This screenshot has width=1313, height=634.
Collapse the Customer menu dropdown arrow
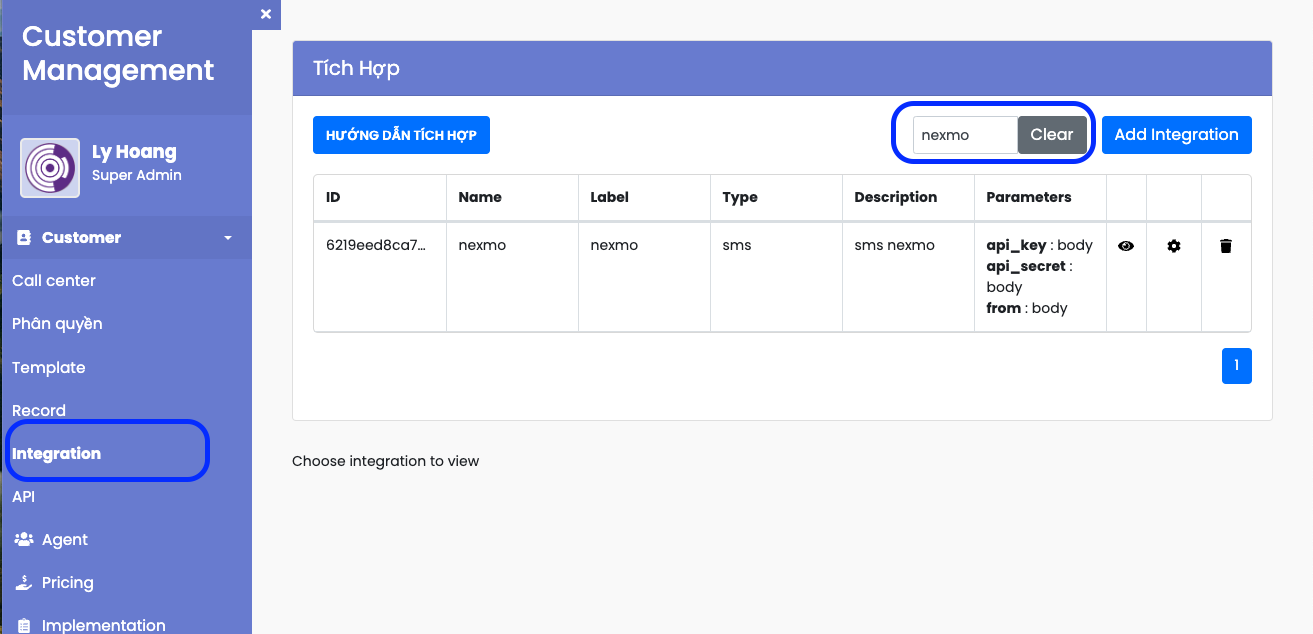click(x=228, y=238)
